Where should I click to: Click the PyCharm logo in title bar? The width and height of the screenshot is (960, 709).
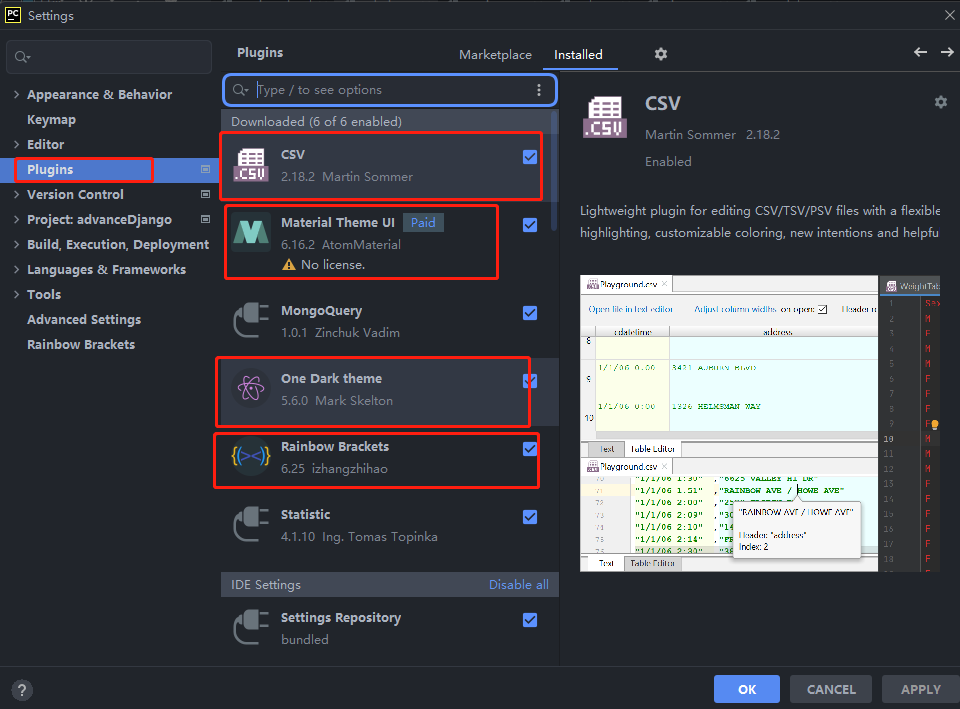[x=13, y=15]
